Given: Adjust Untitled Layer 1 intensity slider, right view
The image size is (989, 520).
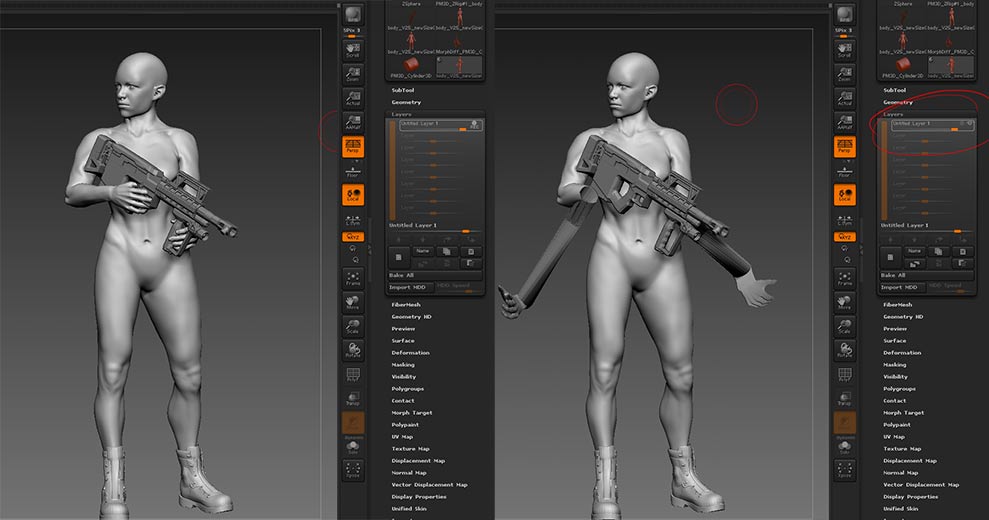Looking at the screenshot, I should click(927, 232).
